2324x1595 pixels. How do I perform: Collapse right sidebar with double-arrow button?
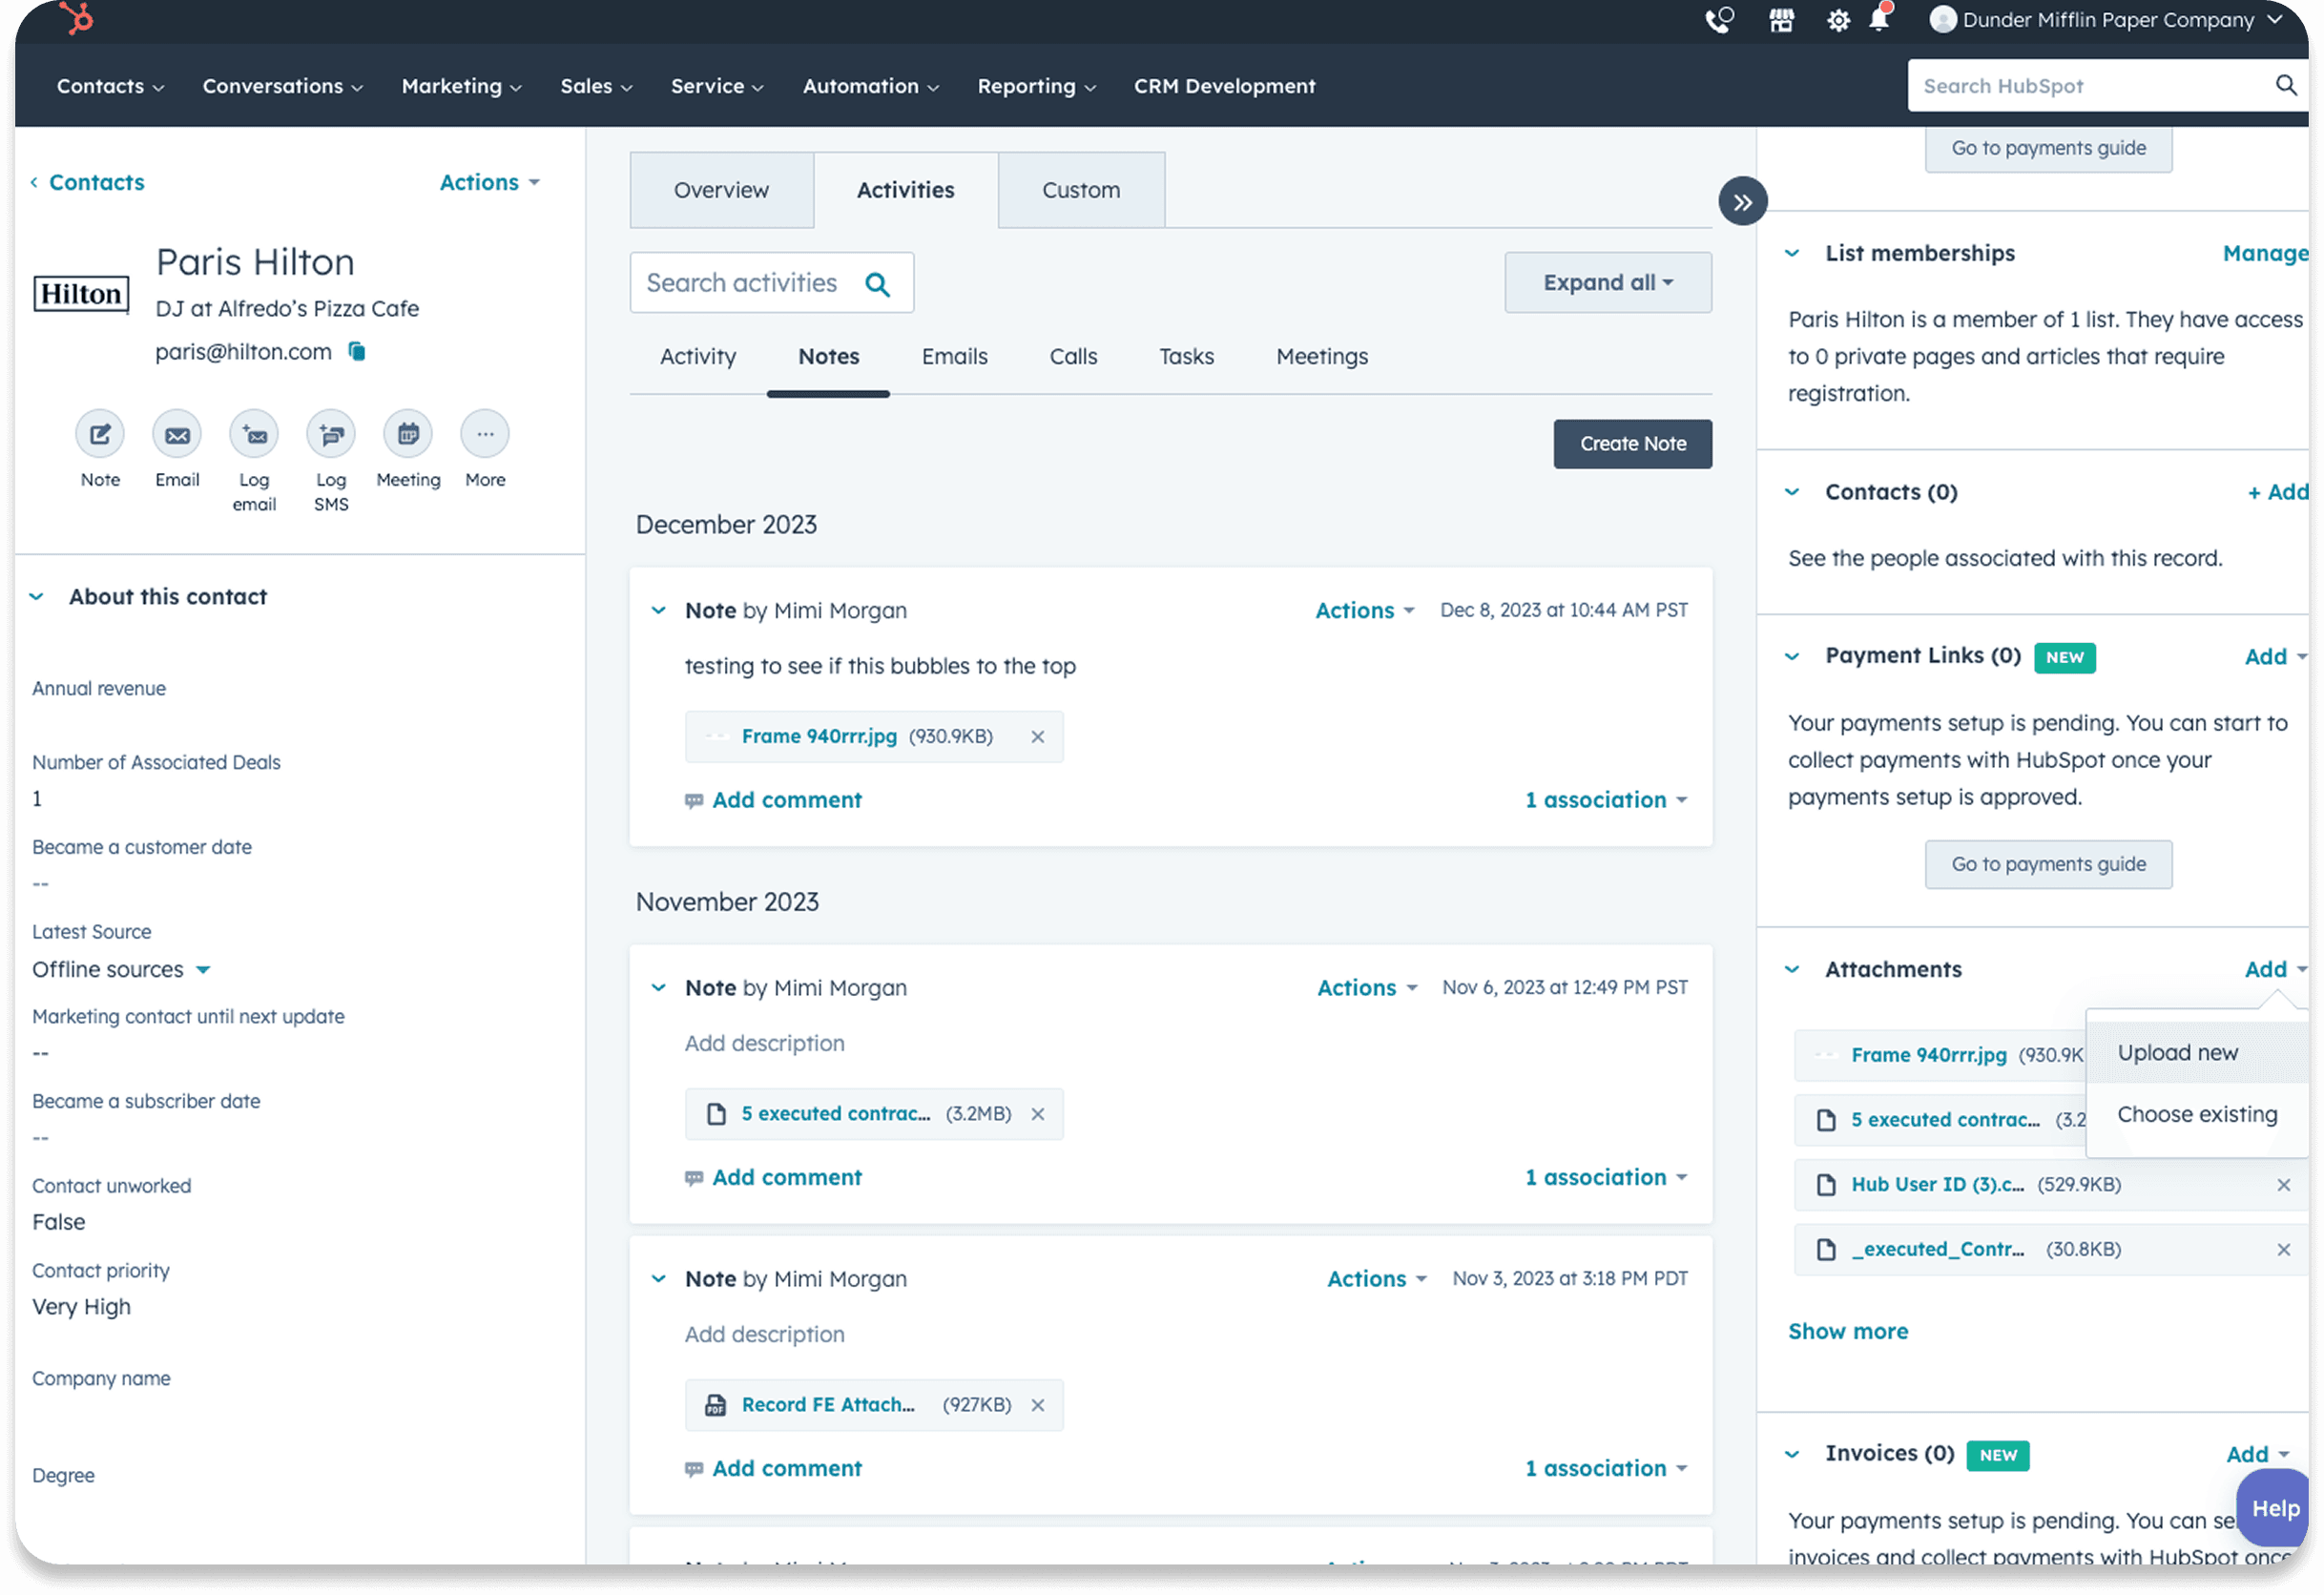click(1742, 202)
